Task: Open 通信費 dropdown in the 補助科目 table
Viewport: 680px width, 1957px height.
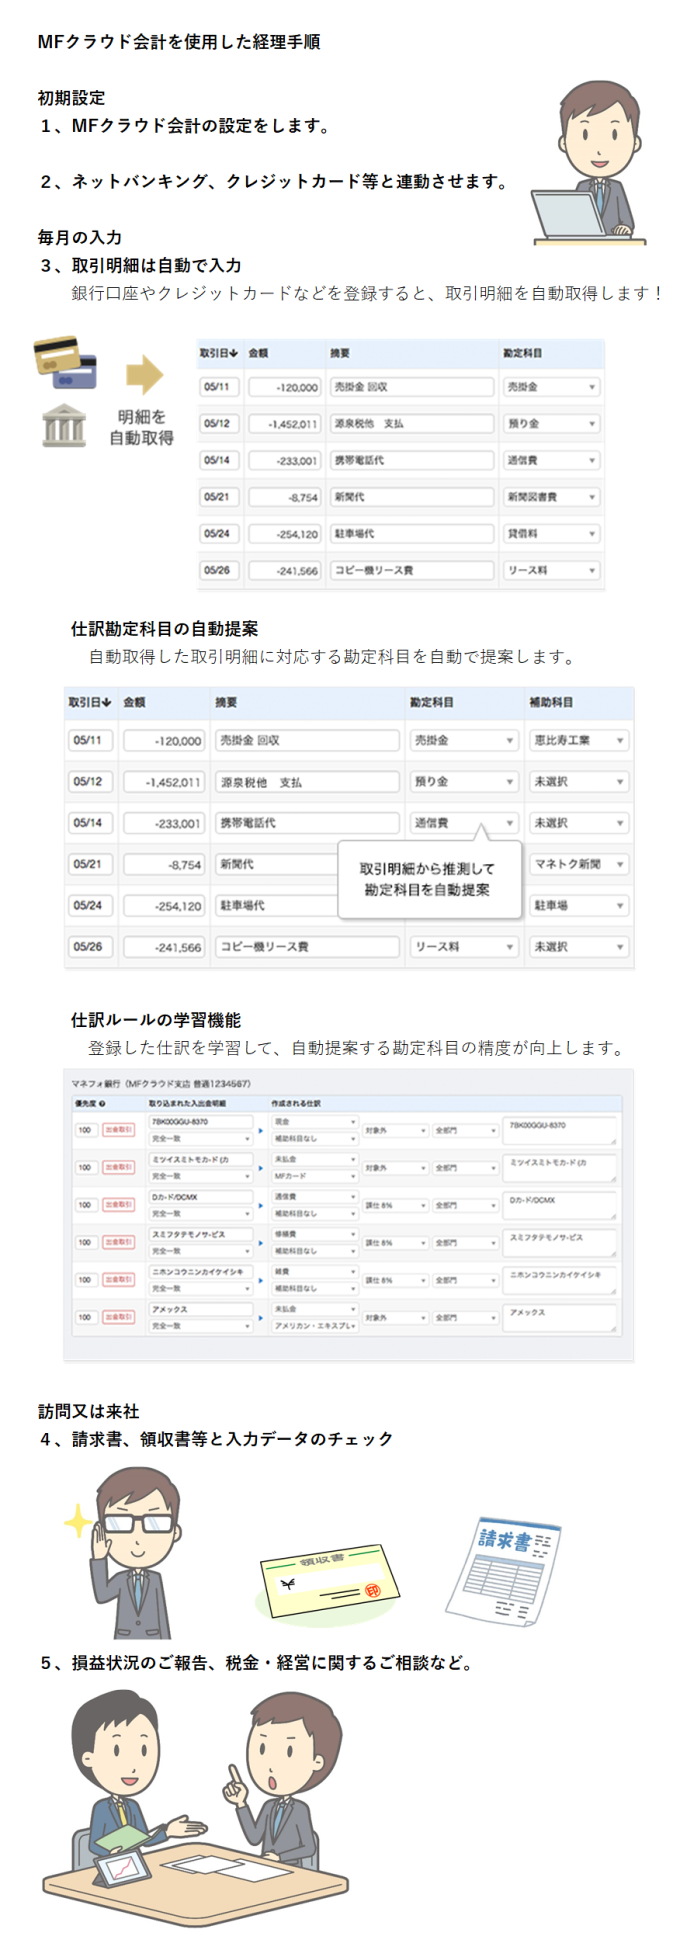Action: (x=463, y=823)
